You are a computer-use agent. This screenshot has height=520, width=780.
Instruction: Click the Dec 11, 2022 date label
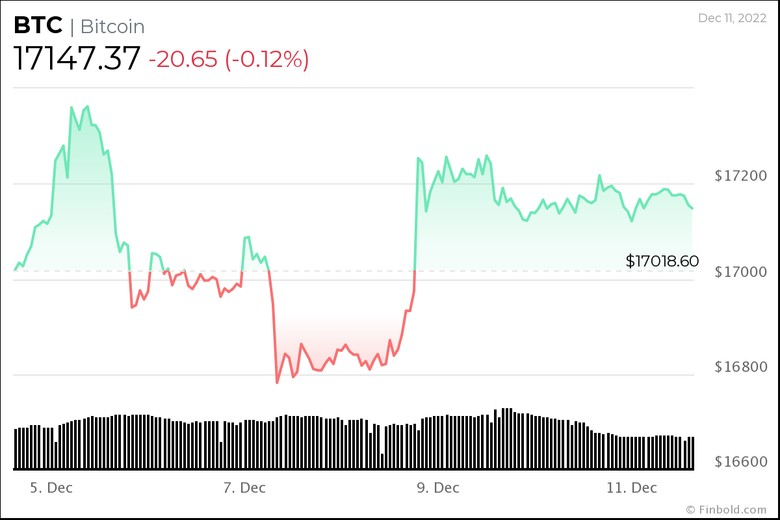732,18
